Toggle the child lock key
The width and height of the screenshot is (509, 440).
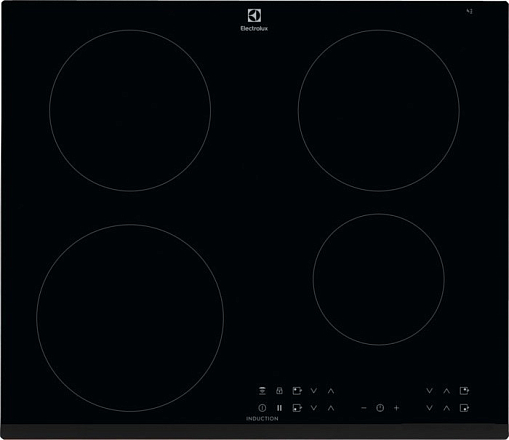tap(279, 391)
